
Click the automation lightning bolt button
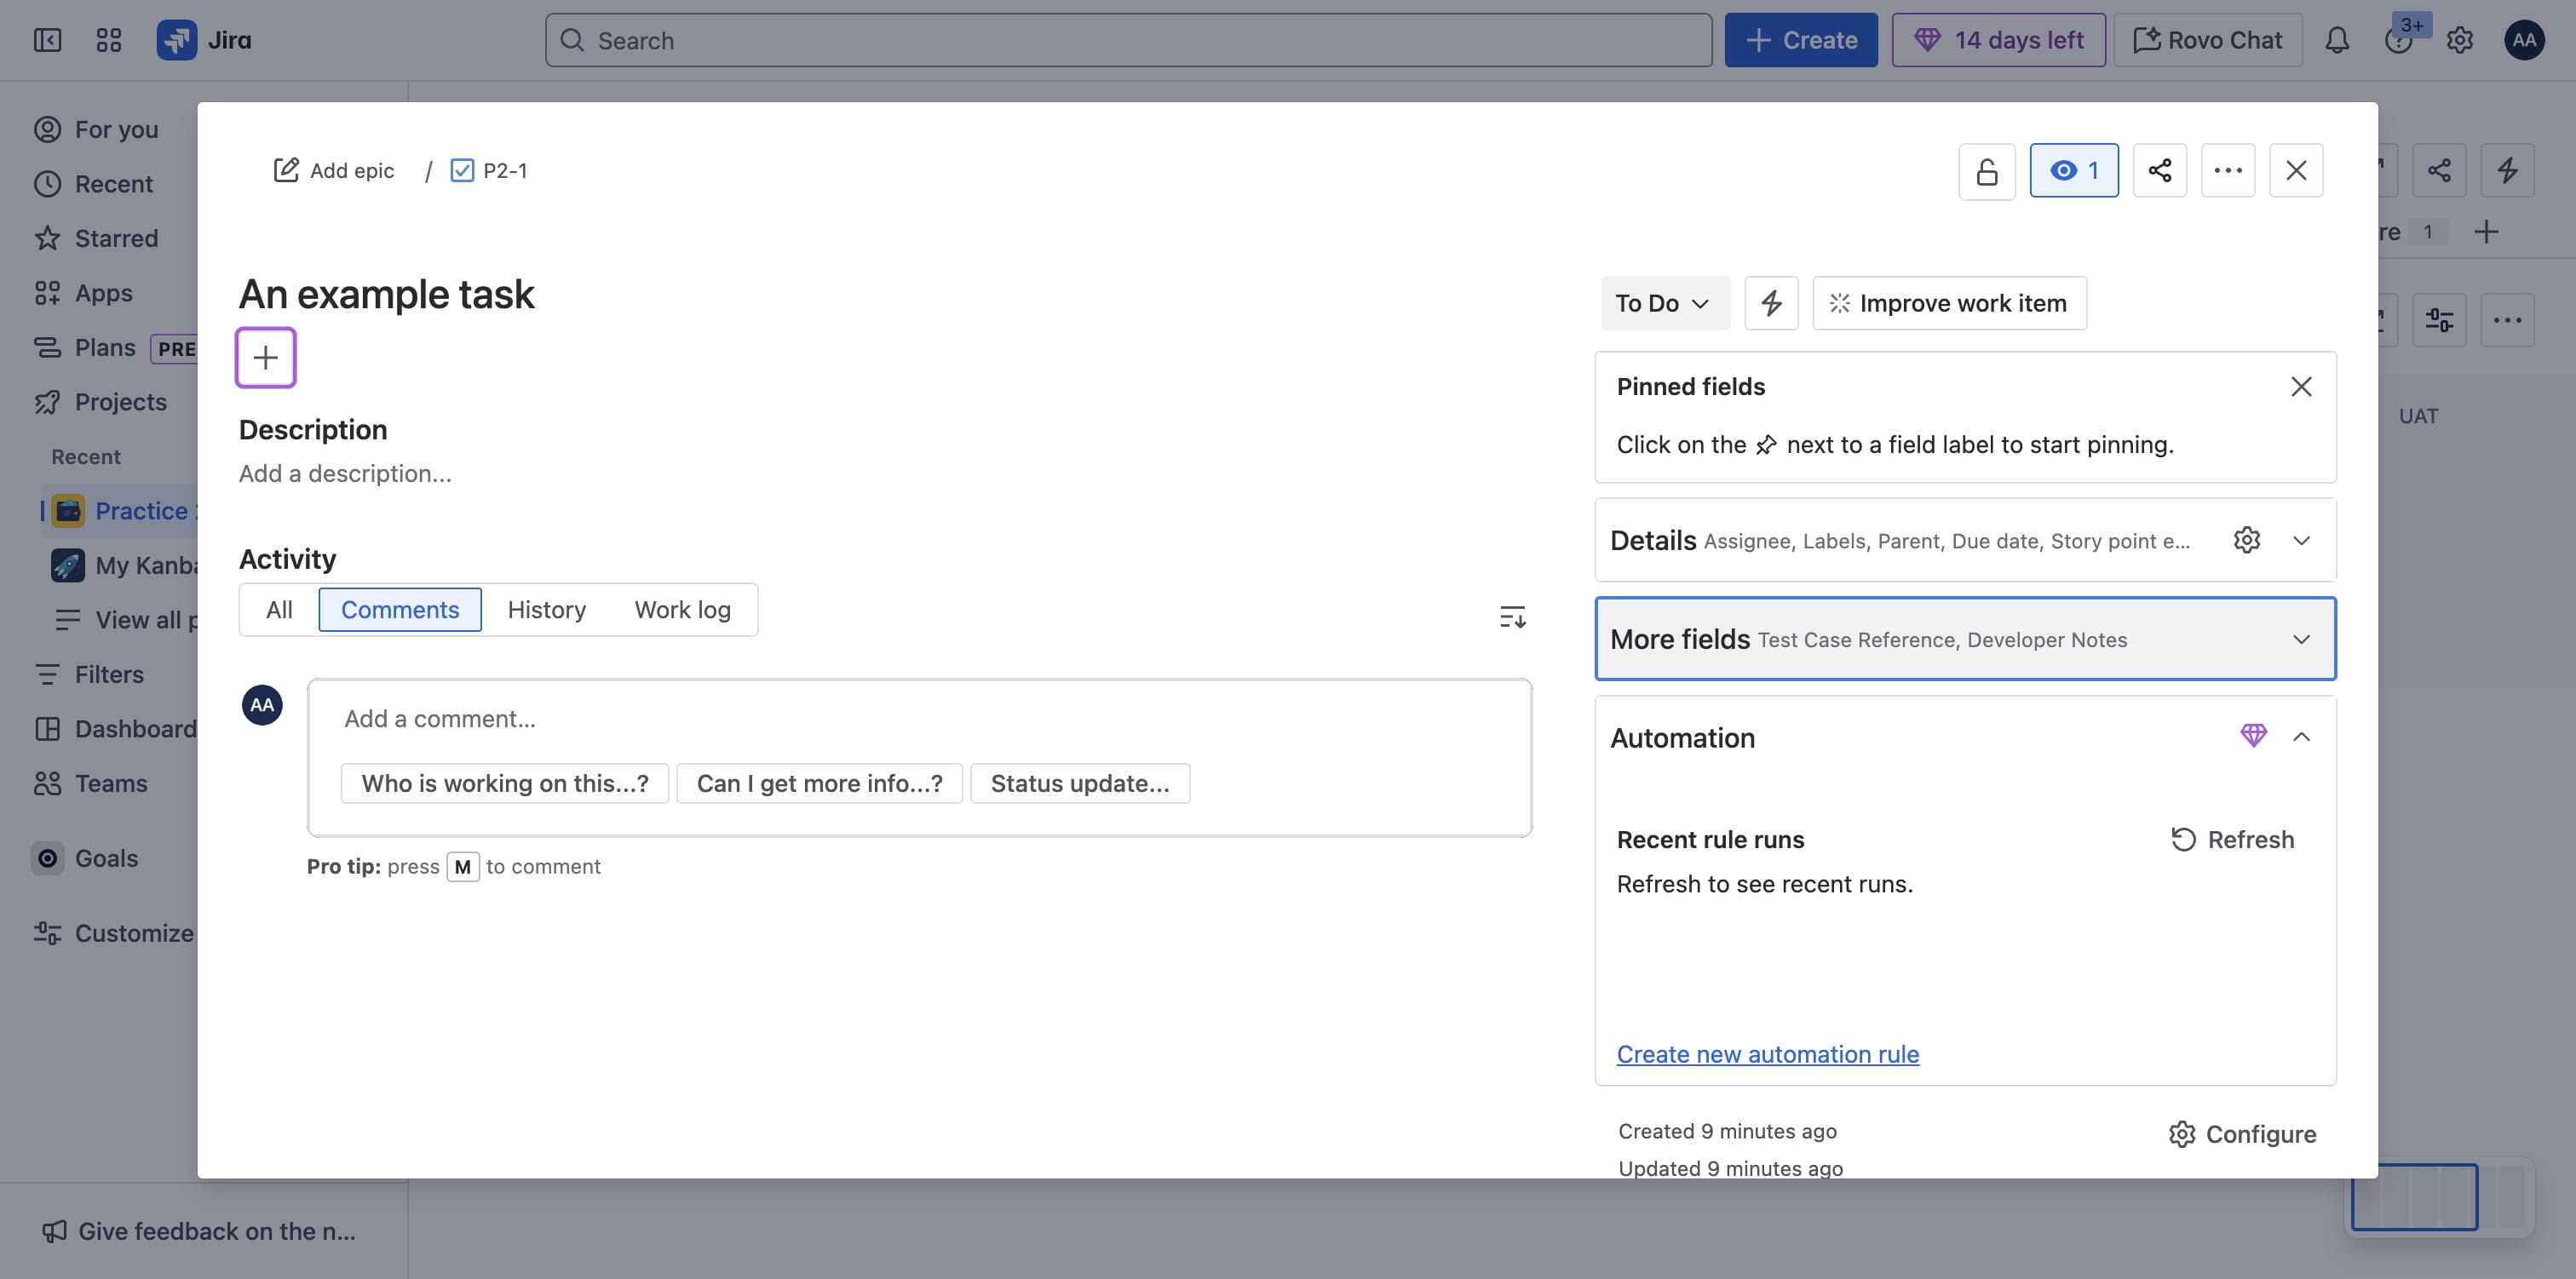coord(1771,303)
